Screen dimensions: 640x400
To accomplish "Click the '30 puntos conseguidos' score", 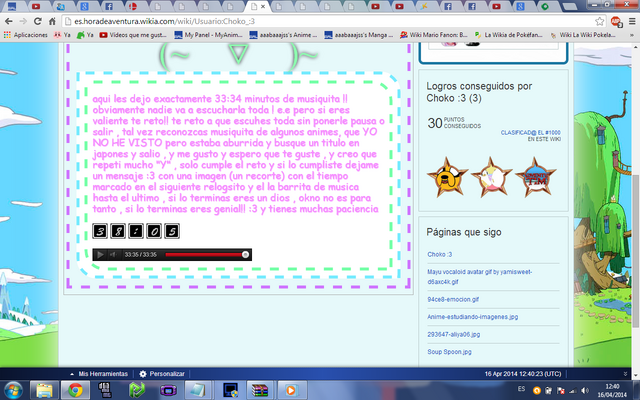I will [x=454, y=123].
